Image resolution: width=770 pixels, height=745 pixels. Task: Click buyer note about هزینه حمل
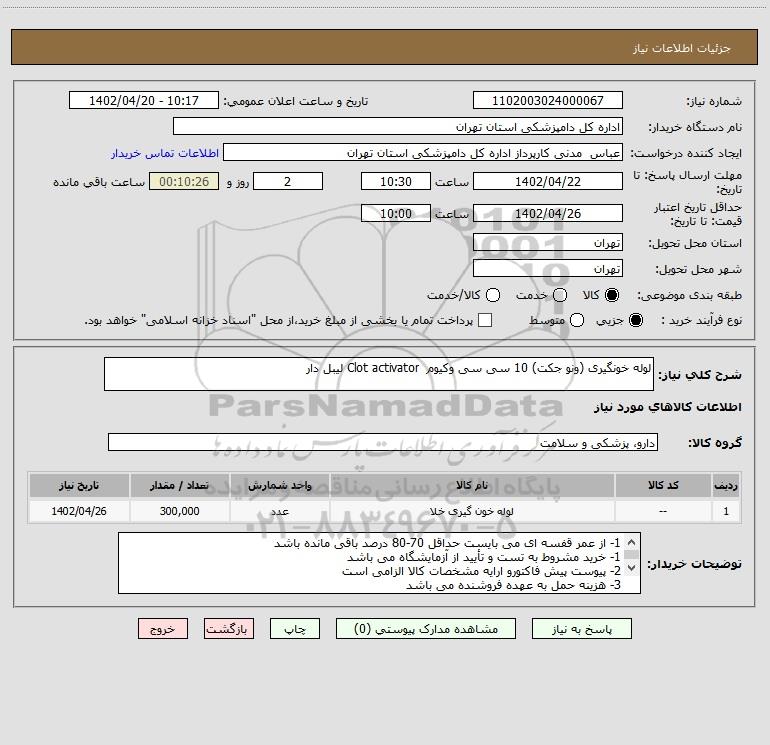tap(514, 585)
